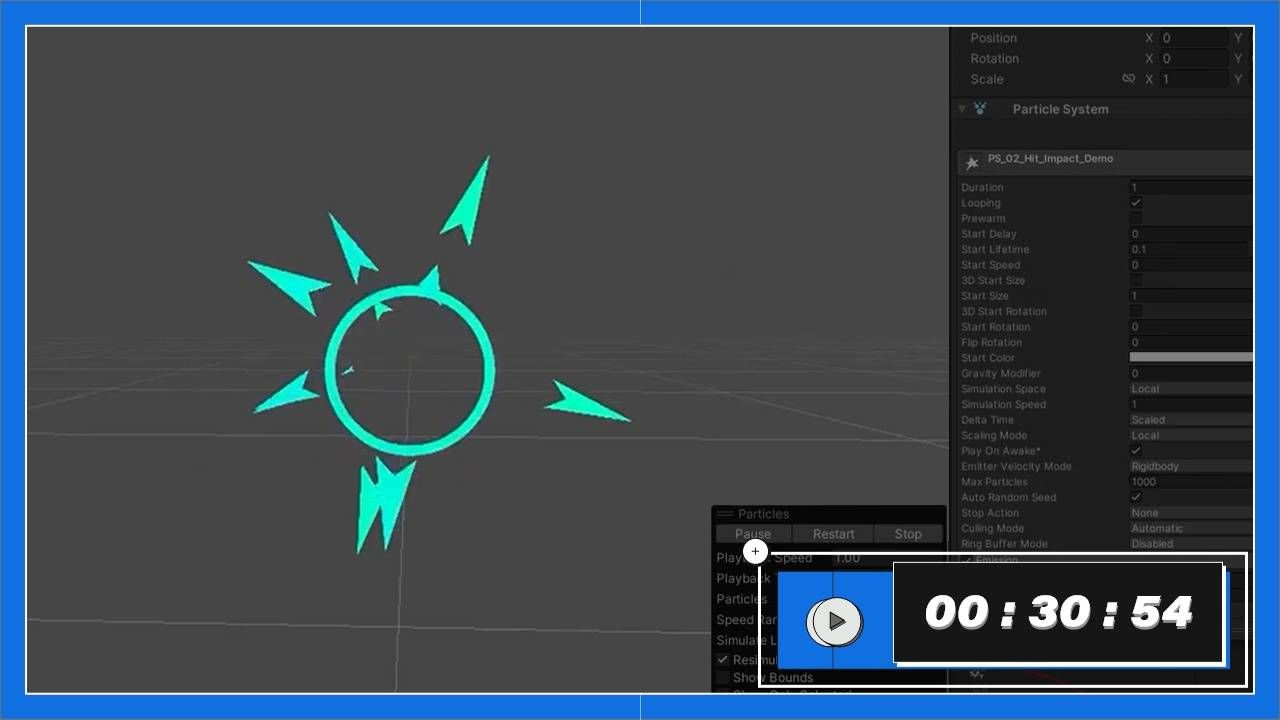
Task: Click the Rotation X input field
Action: pyautogui.click(x=1194, y=59)
